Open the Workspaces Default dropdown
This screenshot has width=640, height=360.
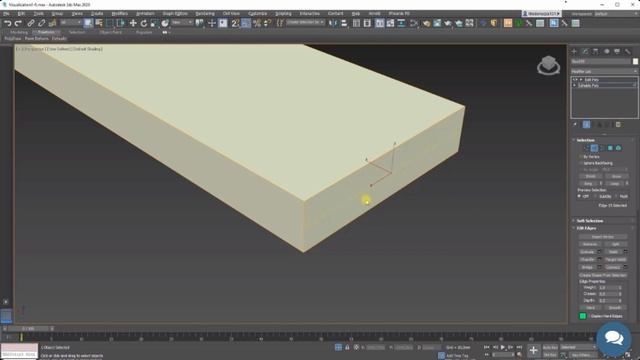[x=616, y=14]
